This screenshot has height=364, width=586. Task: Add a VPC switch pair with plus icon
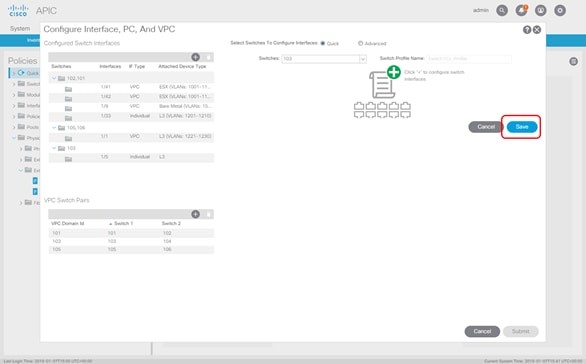pyautogui.click(x=195, y=214)
